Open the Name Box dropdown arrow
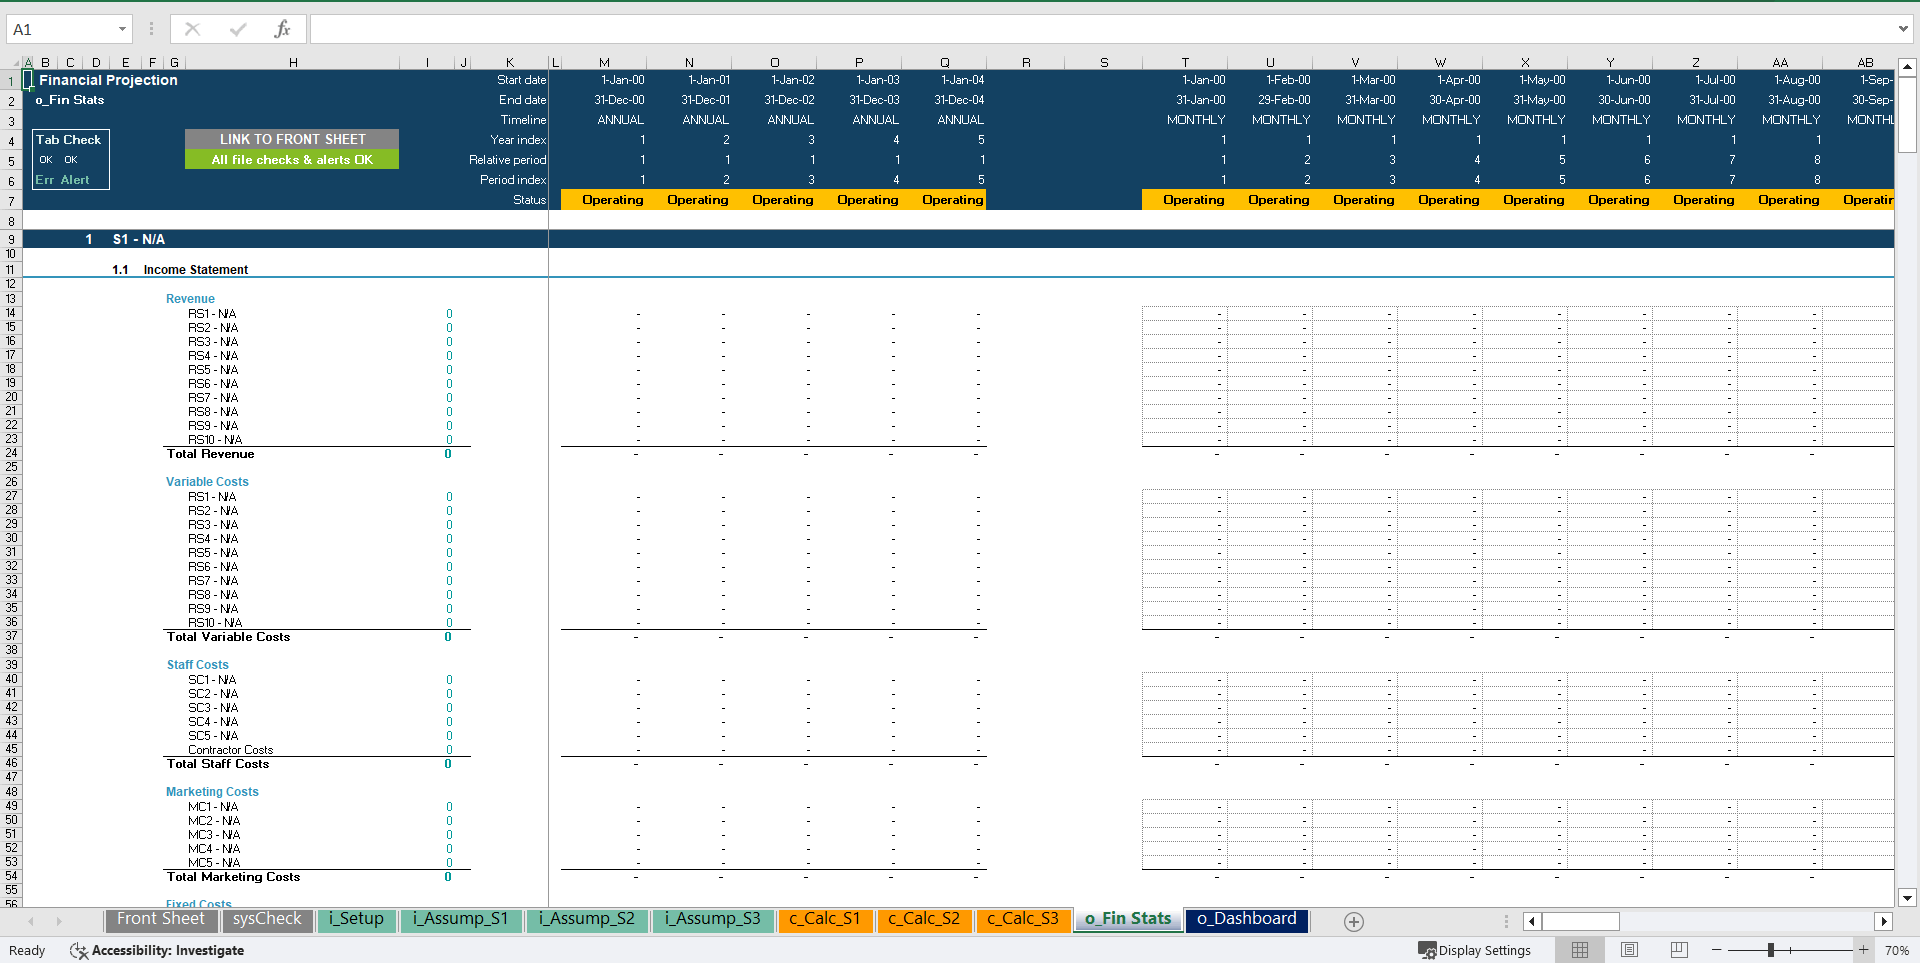The image size is (1920, 964). (124, 28)
